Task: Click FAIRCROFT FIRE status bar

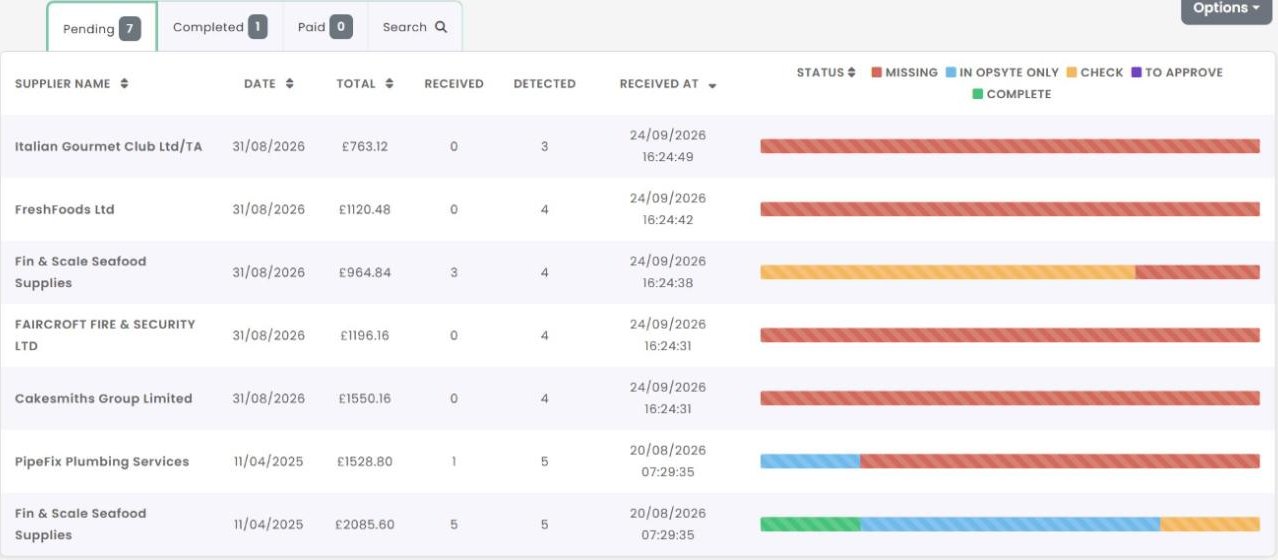Action: (1010, 335)
